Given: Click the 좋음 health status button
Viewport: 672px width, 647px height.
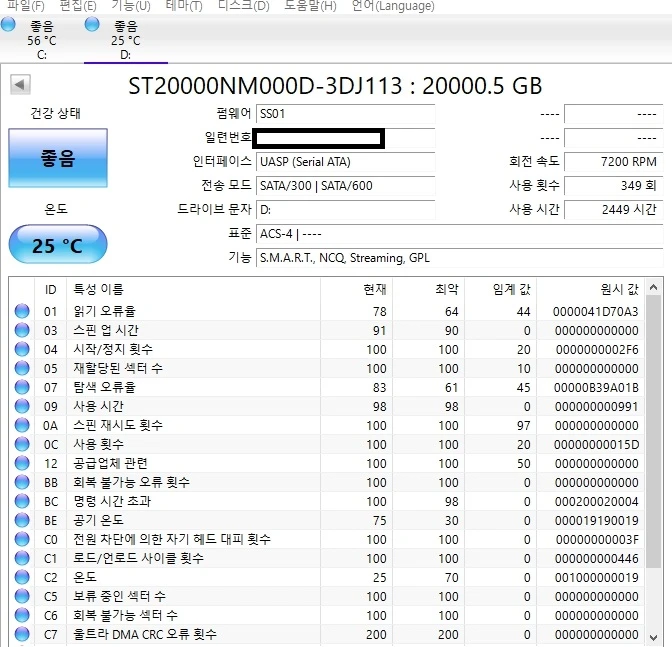Looking at the screenshot, I should point(58,158).
